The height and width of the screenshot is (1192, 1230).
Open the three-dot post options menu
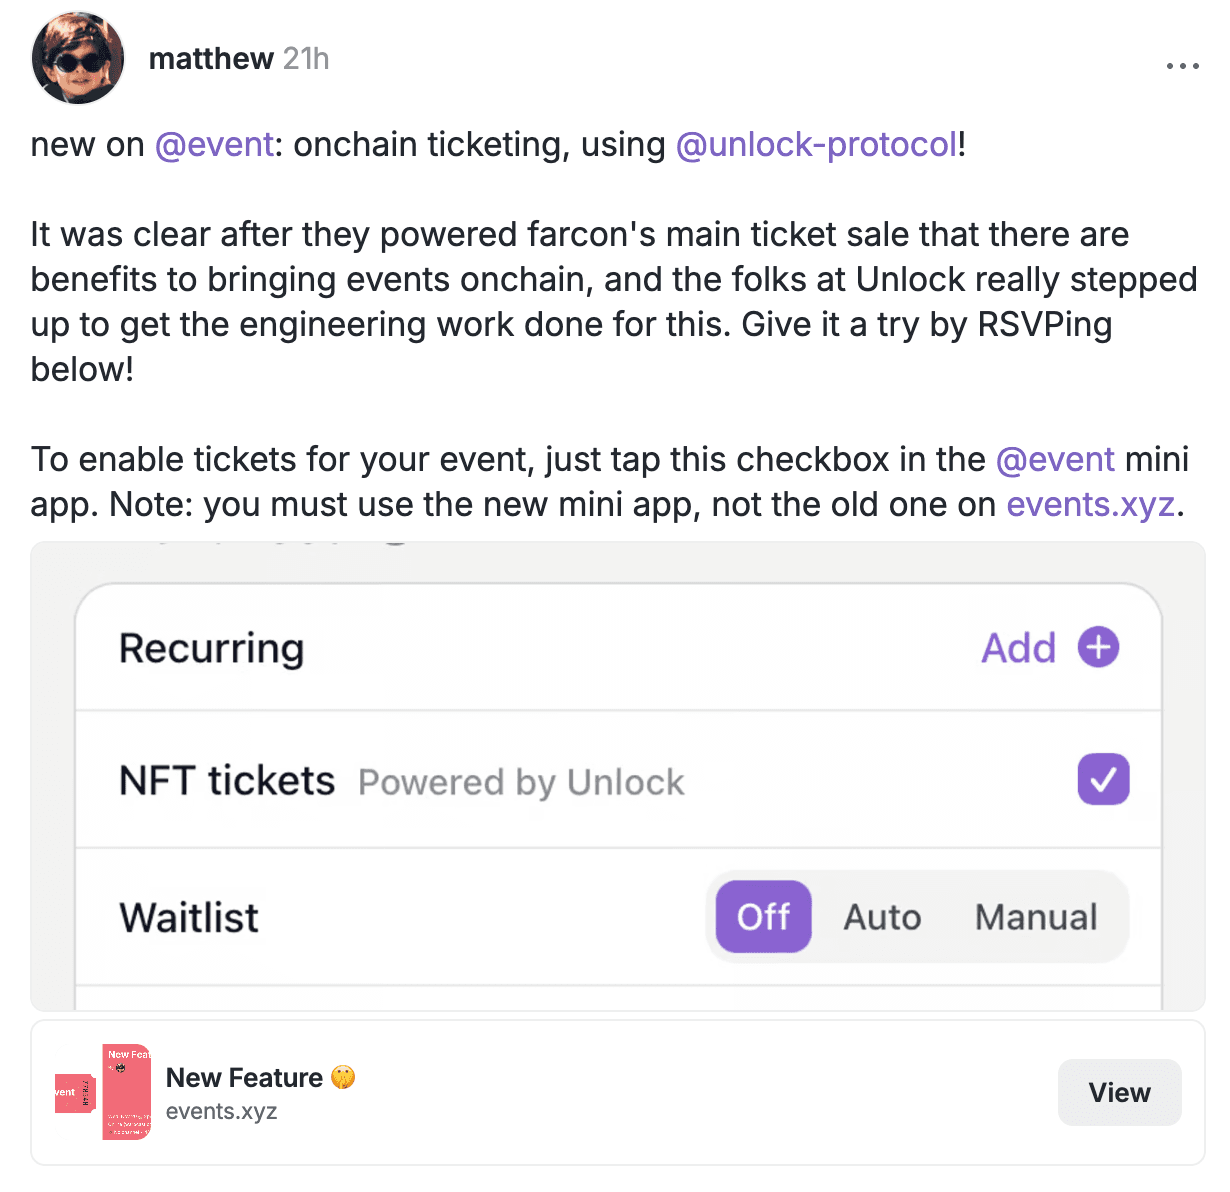[x=1182, y=67]
